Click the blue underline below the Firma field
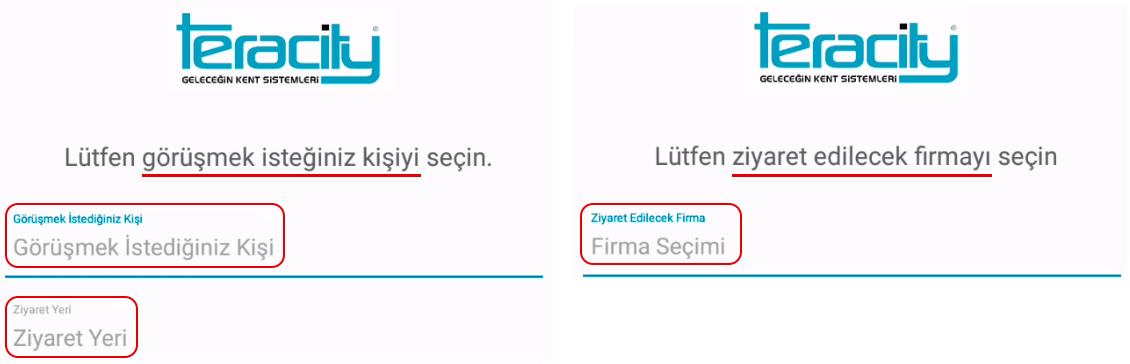 pyautogui.click(x=852, y=275)
